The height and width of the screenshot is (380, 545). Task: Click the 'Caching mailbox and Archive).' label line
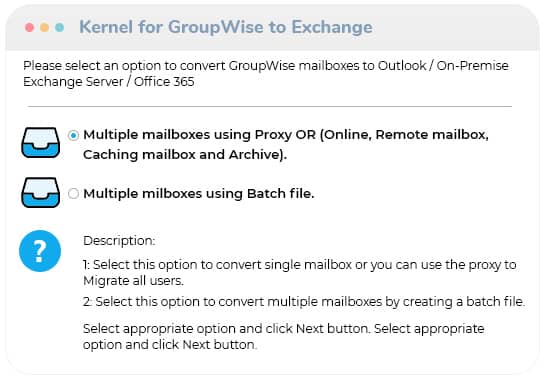[185, 155]
